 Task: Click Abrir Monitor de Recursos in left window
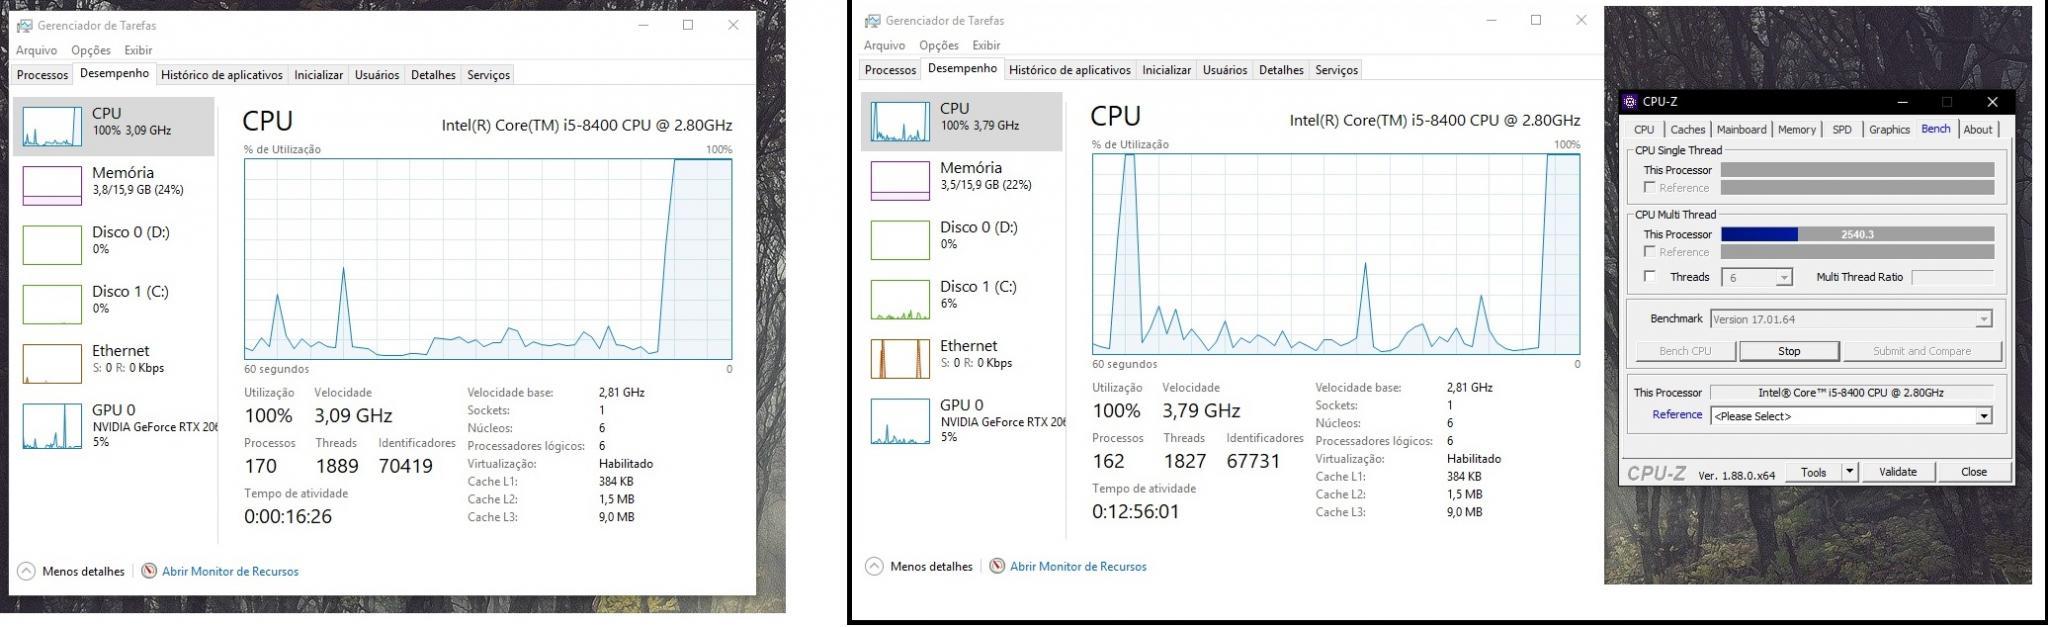(230, 571)
